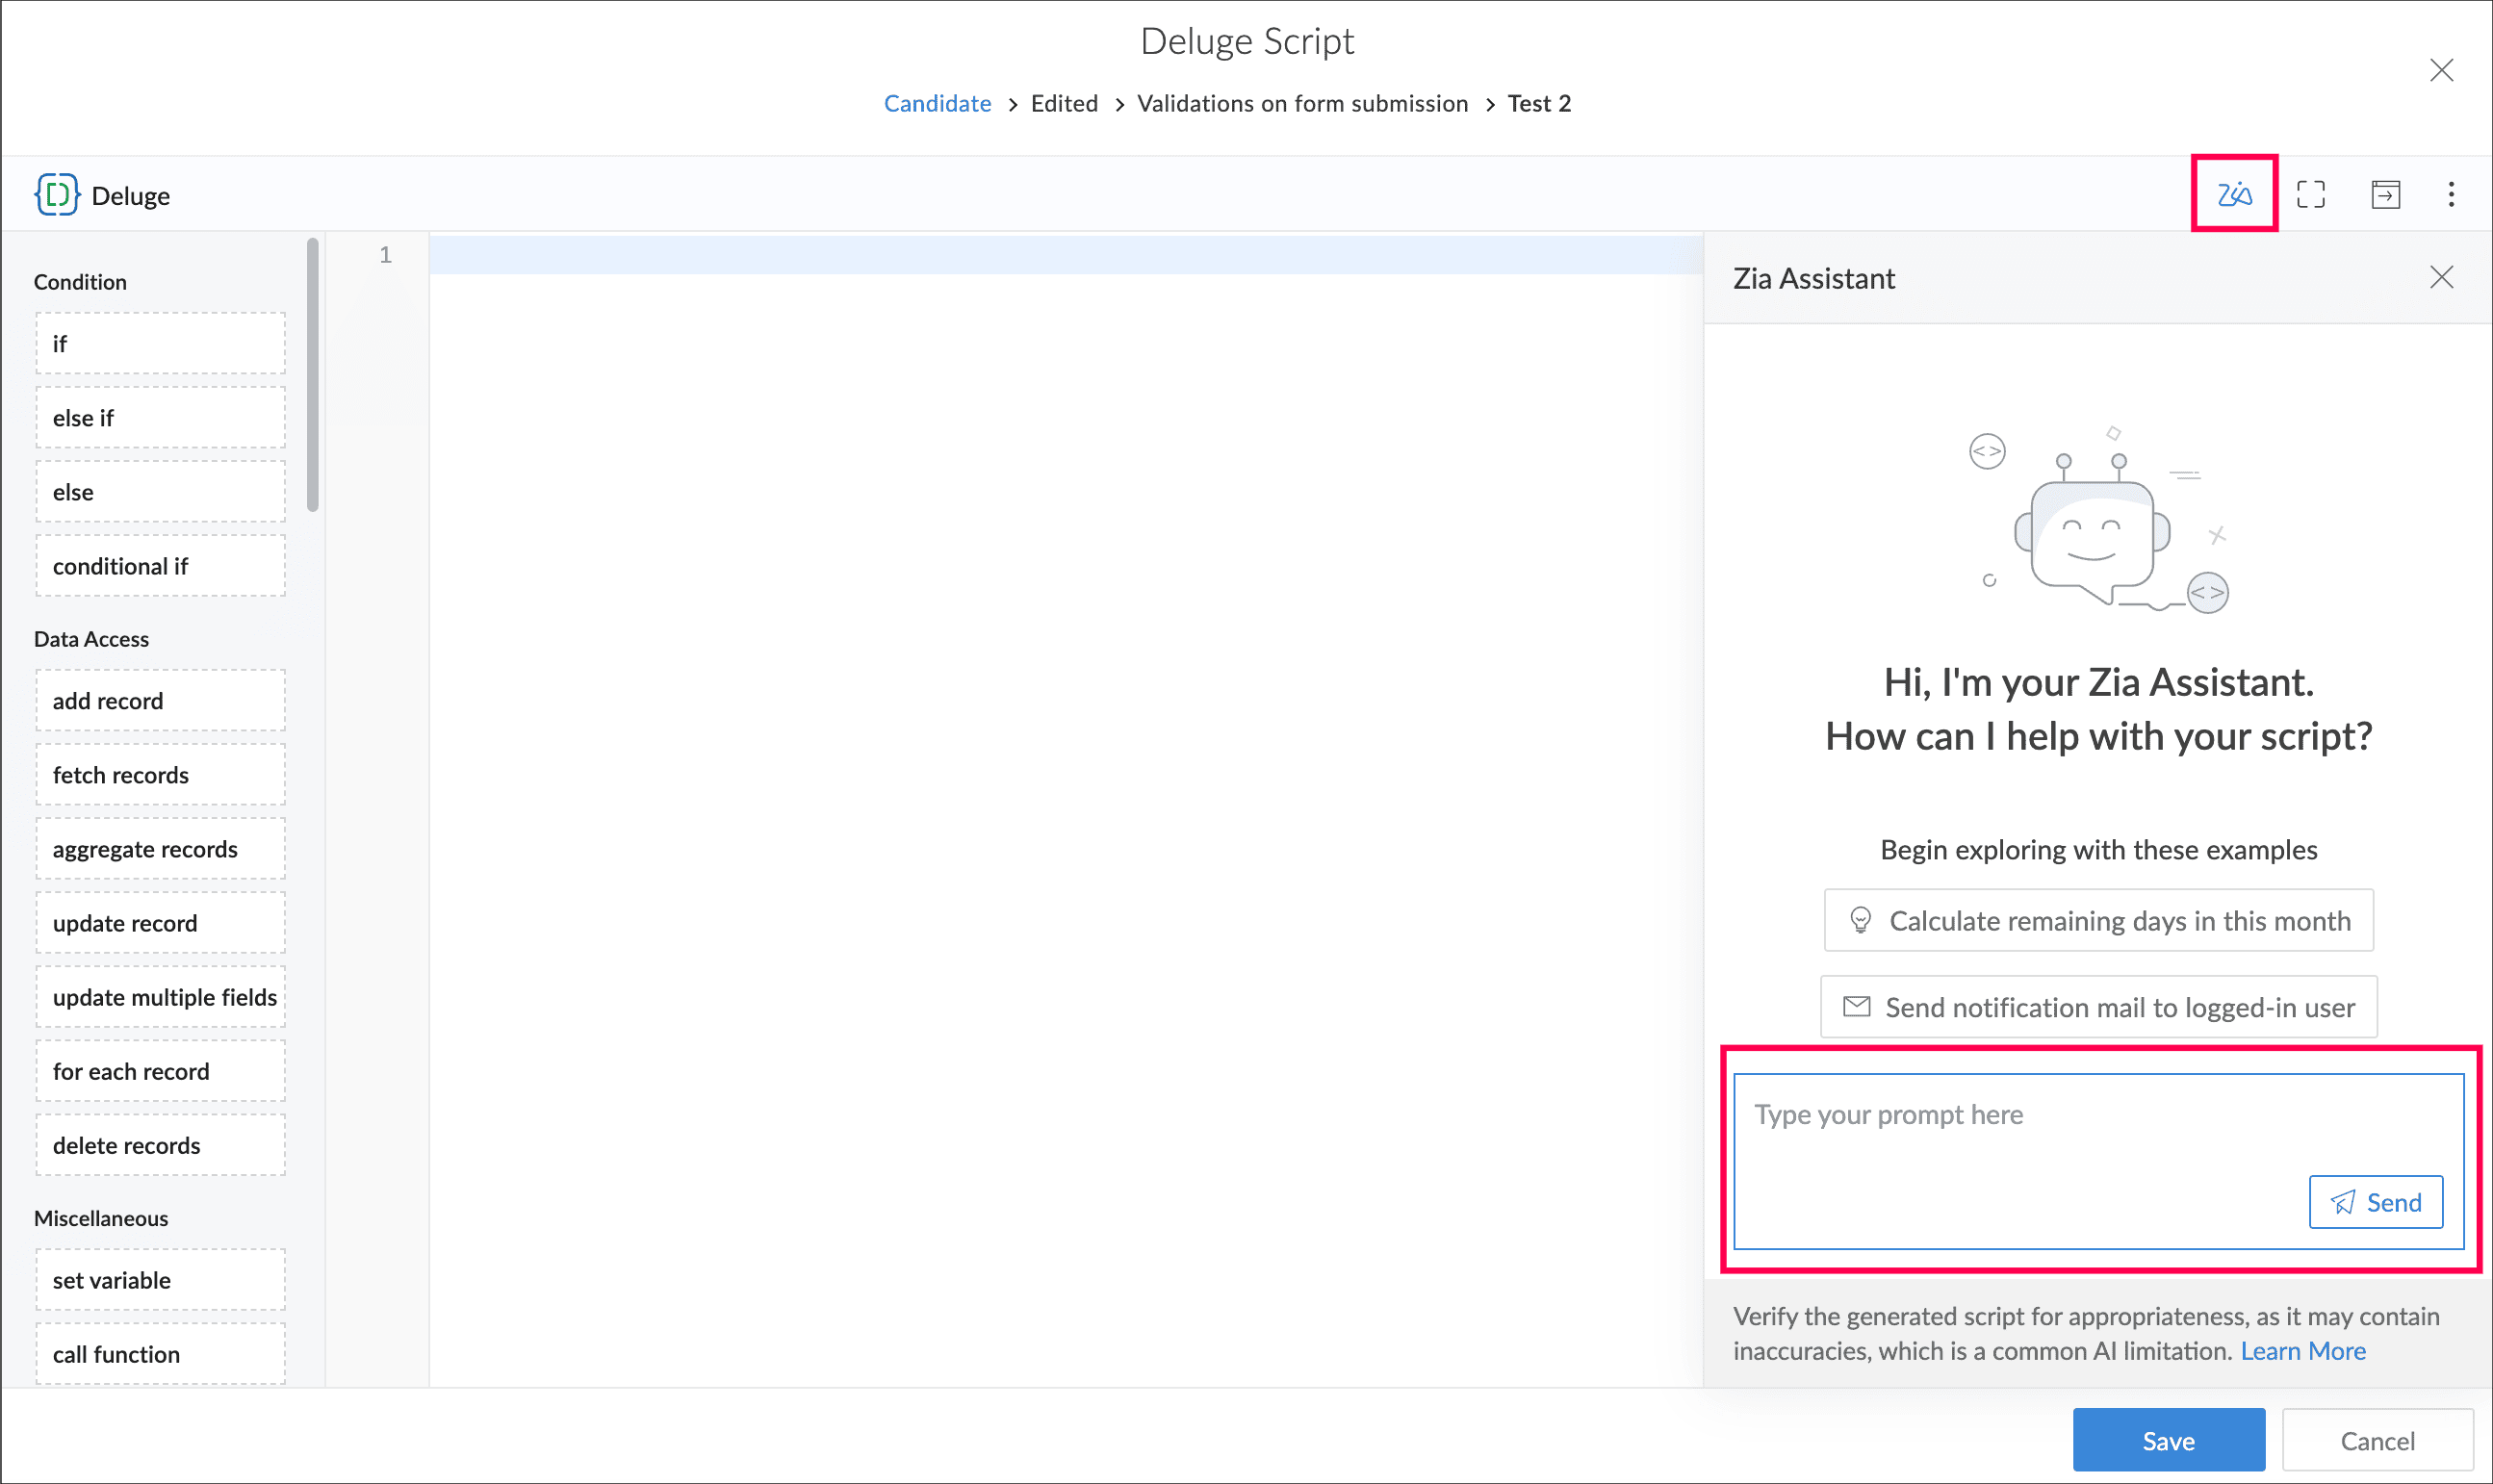Click the task list vertical scrollbar

click(313, 375)
